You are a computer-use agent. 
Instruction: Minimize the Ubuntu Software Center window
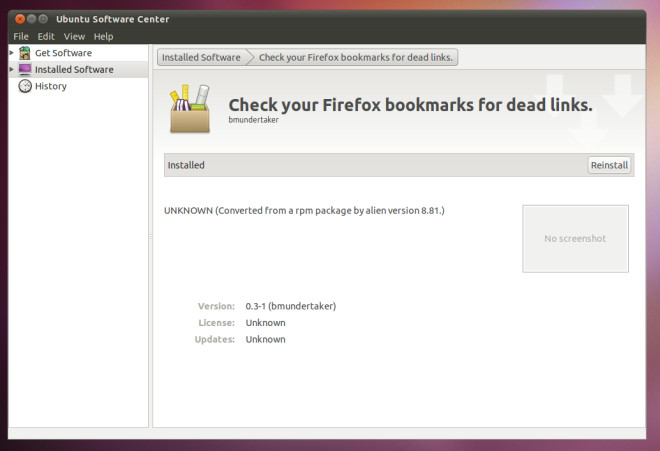pyautogui.click(x=32, y=19)
